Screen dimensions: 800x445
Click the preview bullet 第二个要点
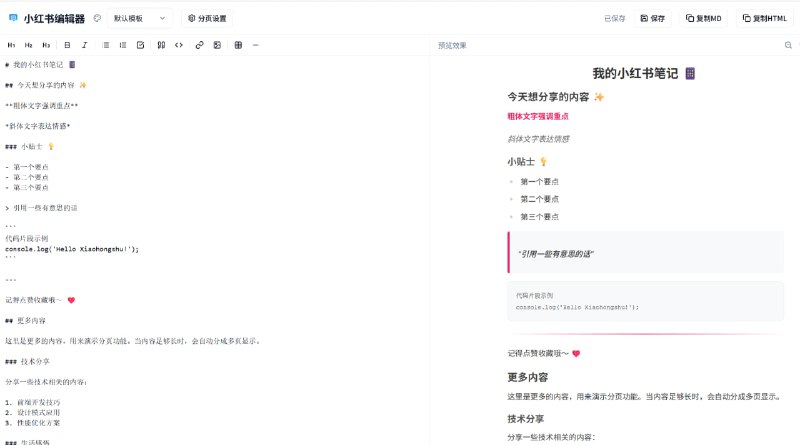[539, 199]
